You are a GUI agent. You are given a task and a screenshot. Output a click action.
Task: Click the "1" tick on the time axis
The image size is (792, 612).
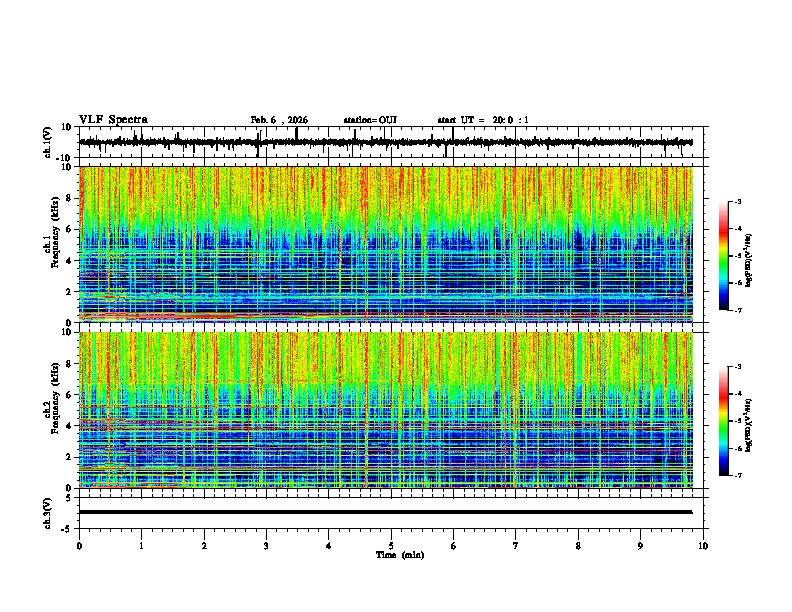(x=142, y=546)
